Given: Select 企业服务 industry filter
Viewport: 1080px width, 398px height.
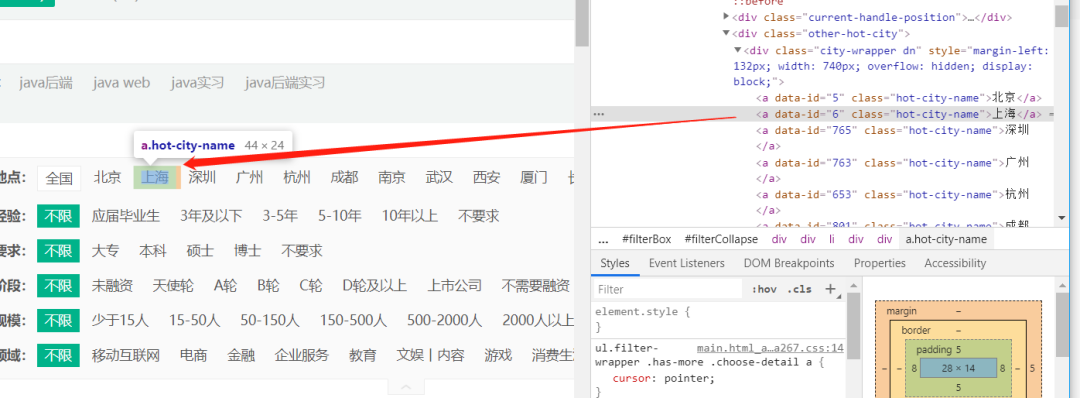Looking at the screenshot, I should click(302, 356).
